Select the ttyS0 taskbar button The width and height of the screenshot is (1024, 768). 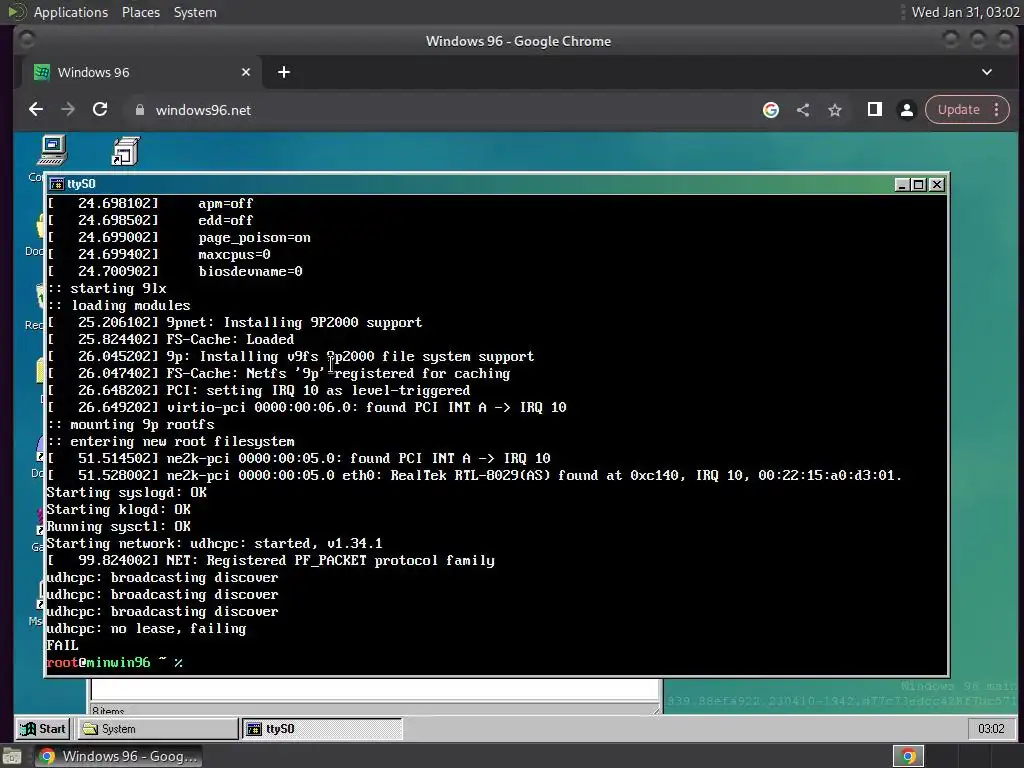pyautogui.click(x=323, y=729)
